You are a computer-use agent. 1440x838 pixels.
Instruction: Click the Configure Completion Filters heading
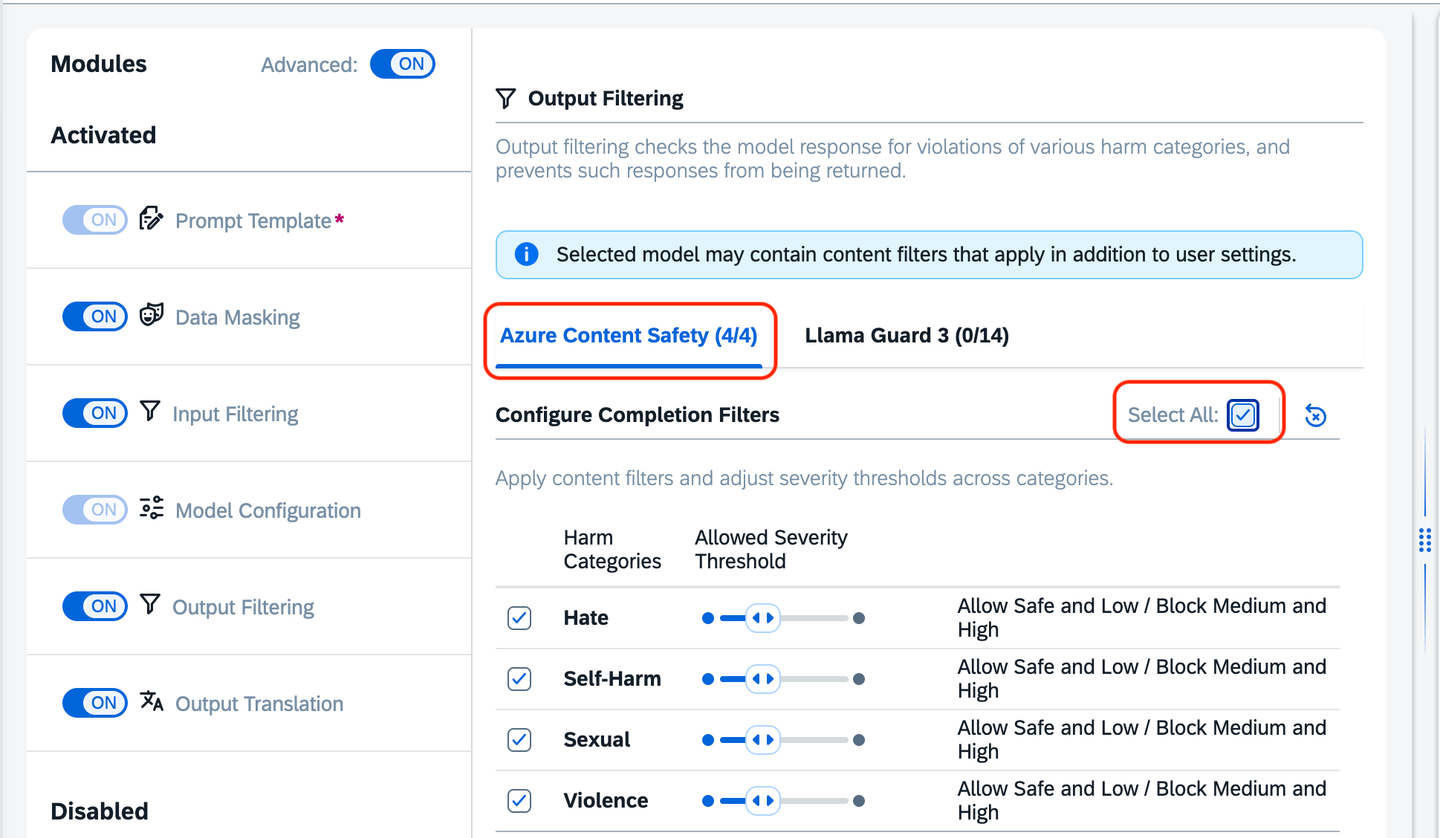pyautogui.click(x=638, y=414)
